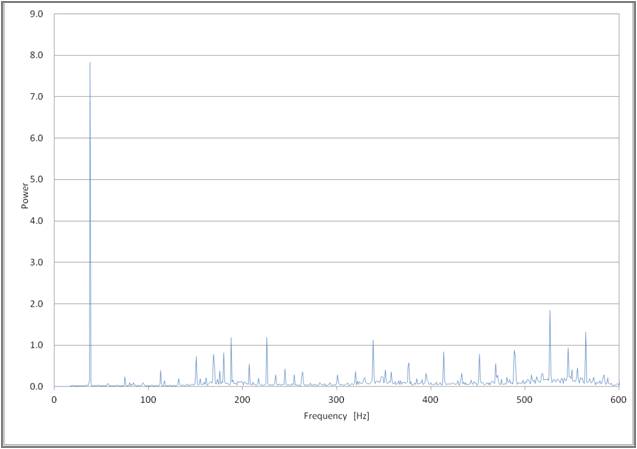Click the 400 label on the horizontal axis
The width and height of the screenshot is (637, 449).
pos(430,400)
